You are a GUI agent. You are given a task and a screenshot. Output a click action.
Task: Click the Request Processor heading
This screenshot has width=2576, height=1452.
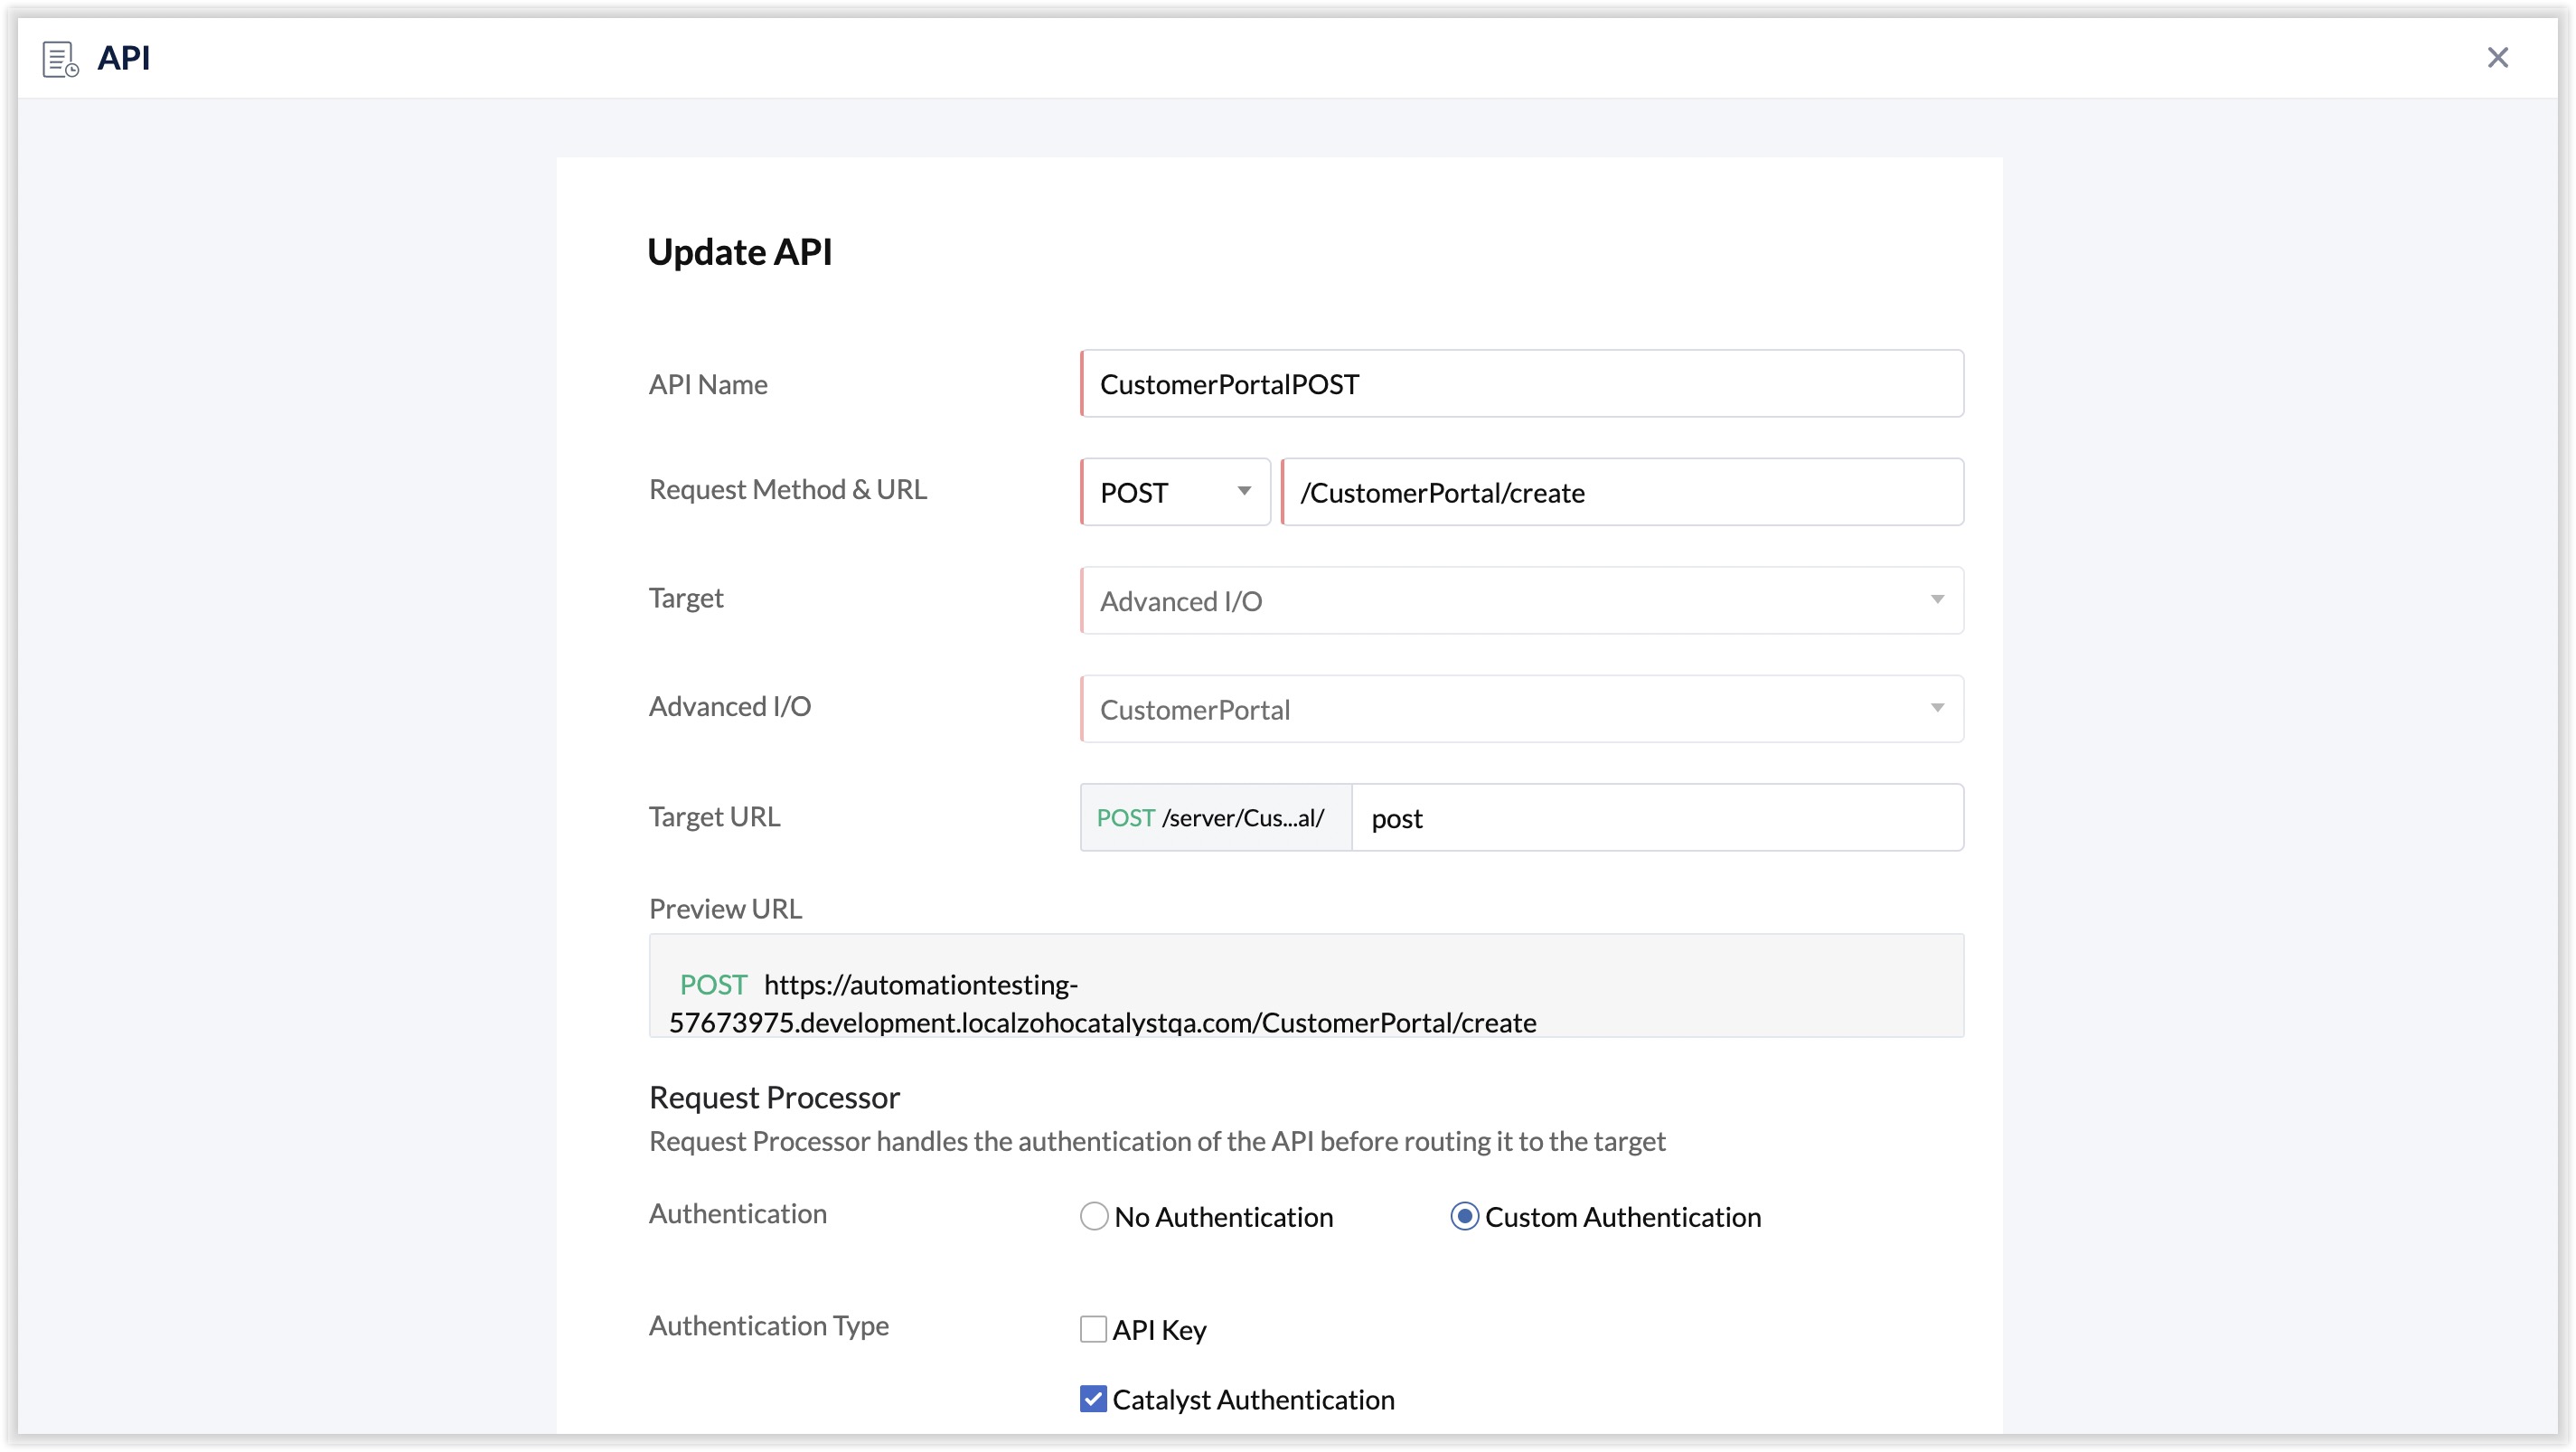point(774,1097)
